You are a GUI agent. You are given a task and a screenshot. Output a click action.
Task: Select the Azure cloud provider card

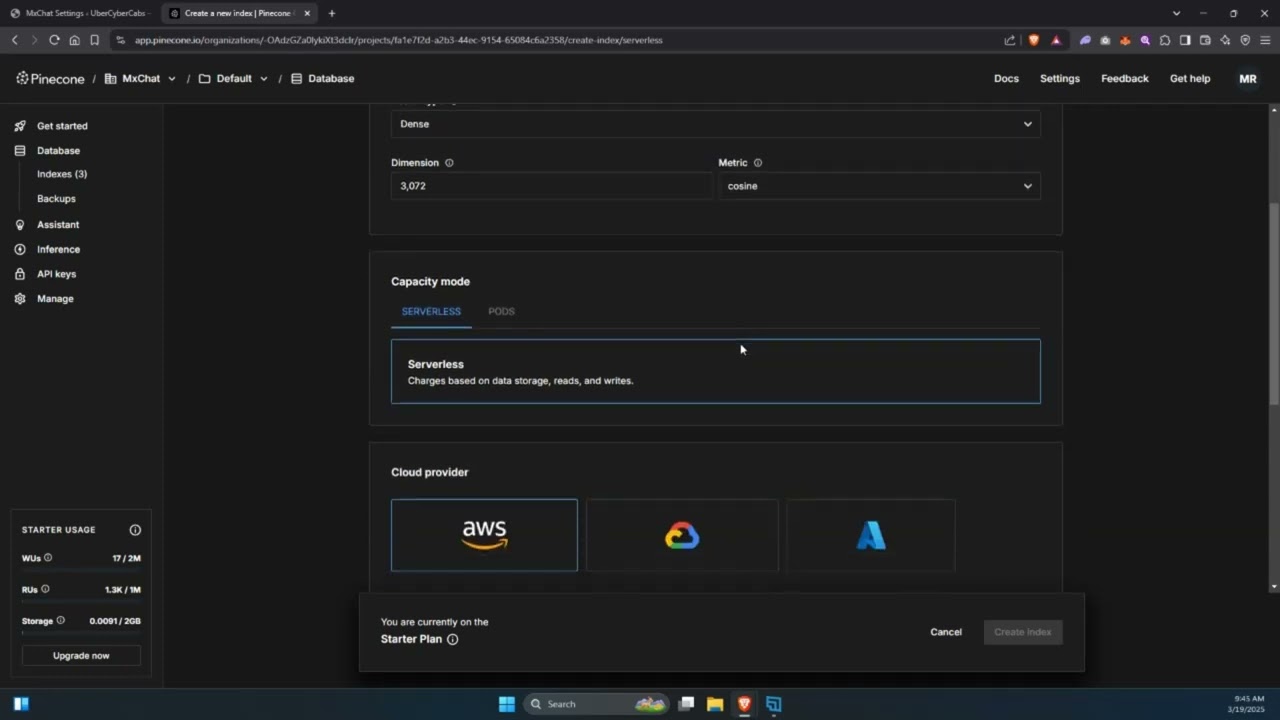point(871,535)
